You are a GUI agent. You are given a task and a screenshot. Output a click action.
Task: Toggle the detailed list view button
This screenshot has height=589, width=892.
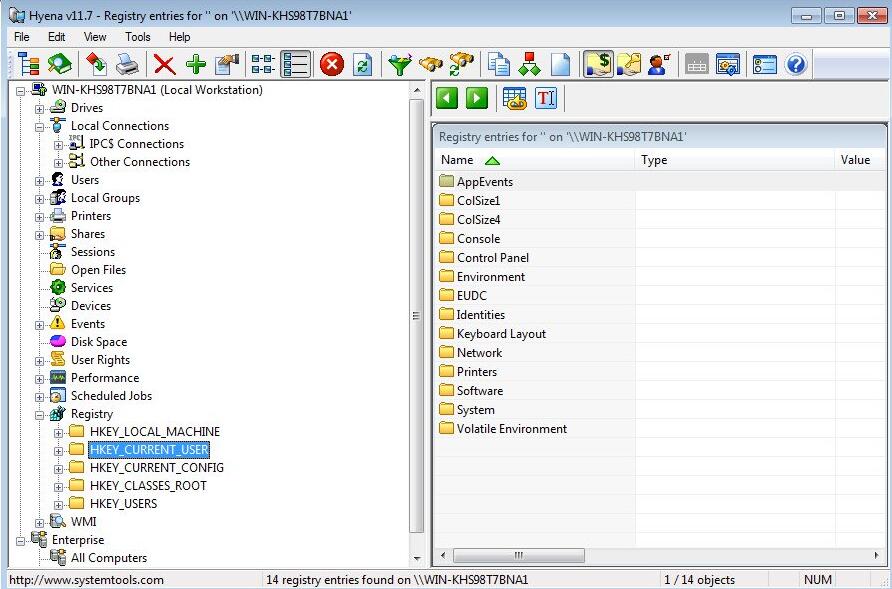(x=295, y=64)
